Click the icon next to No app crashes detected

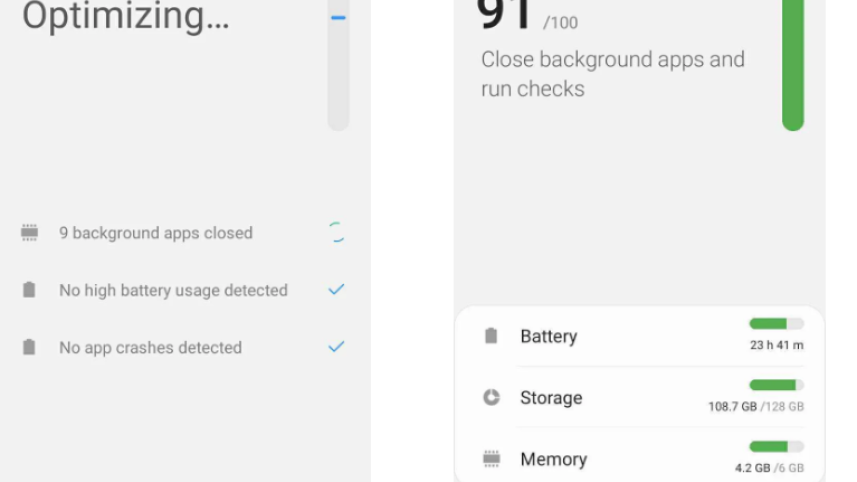point(29,348)
